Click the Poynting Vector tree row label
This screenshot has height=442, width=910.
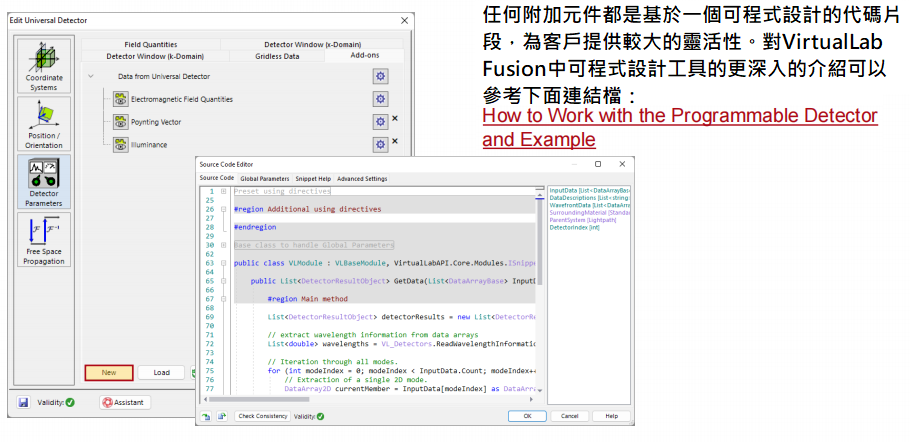coord(156,122)
